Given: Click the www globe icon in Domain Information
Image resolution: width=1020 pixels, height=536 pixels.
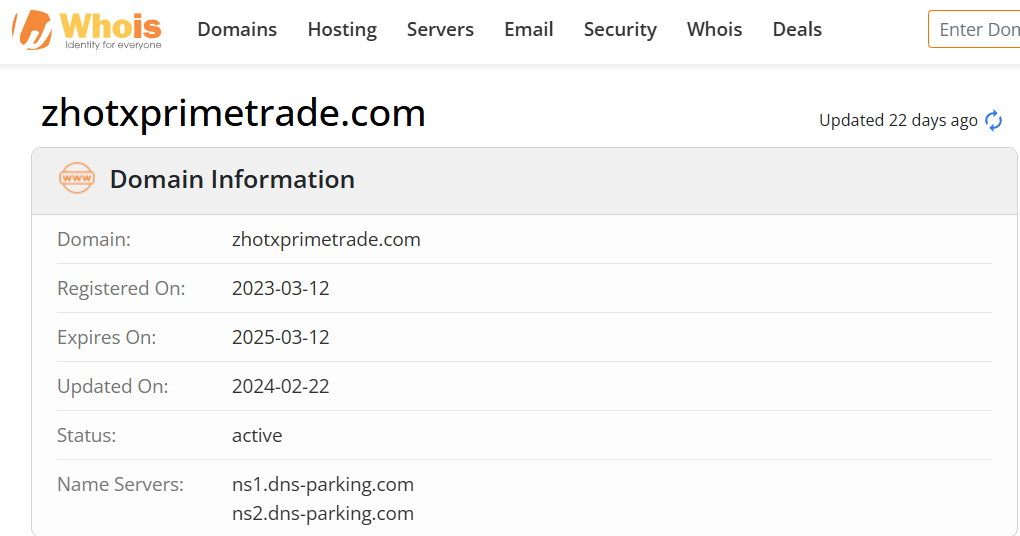Looking at the screenshot, I should (x=77, y=178).
